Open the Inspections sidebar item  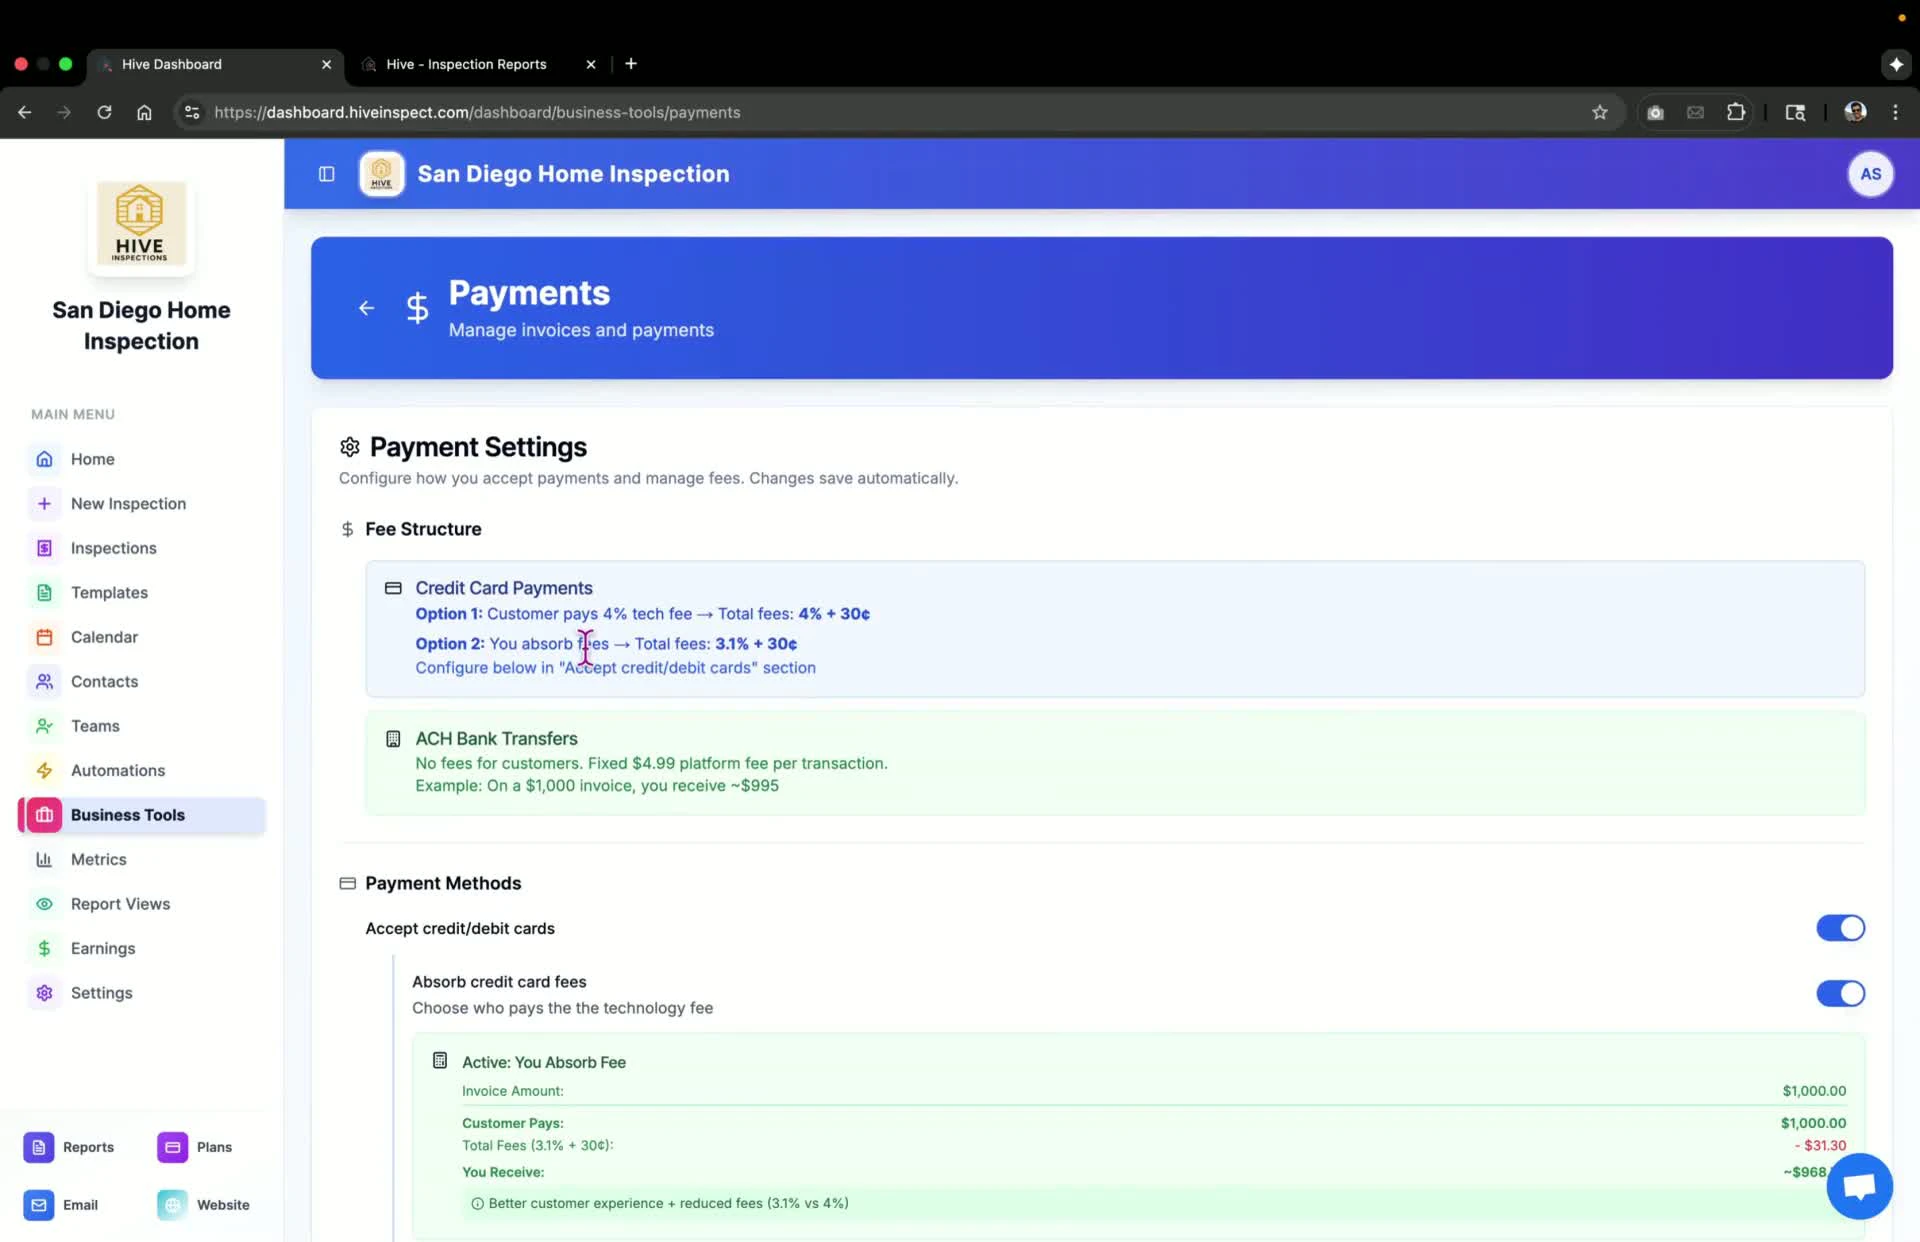pos(141,548)
